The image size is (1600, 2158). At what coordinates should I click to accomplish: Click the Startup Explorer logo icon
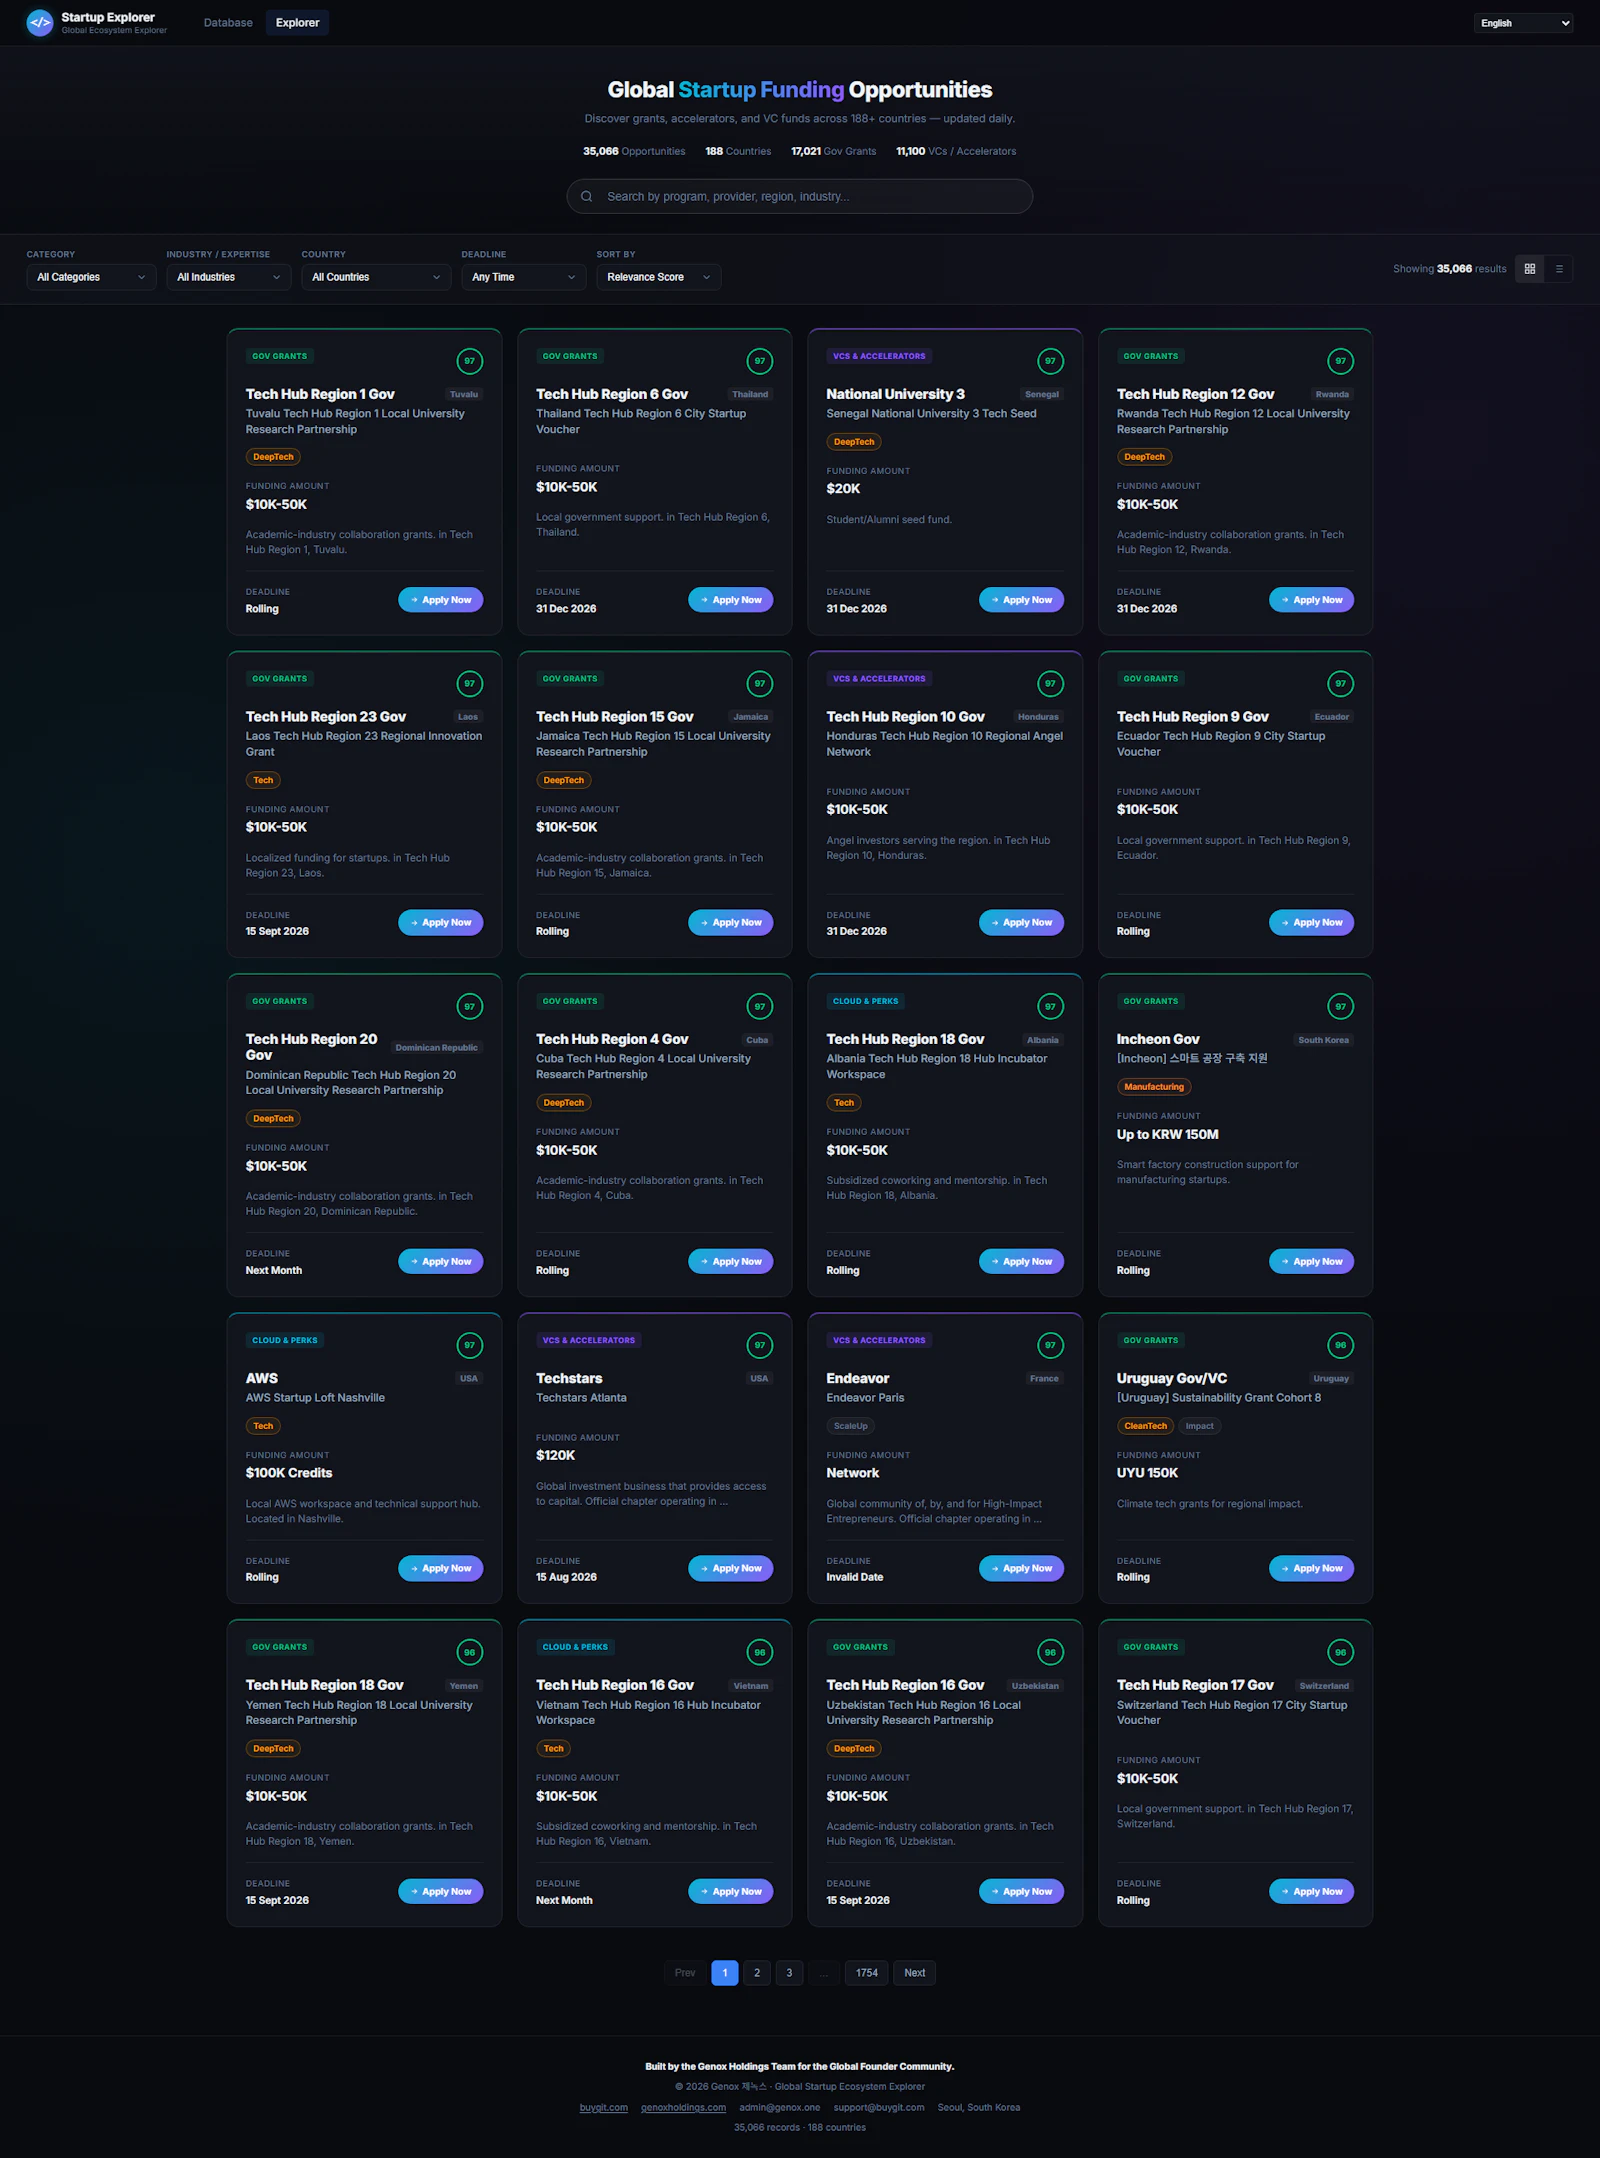click(x=40, y=22)
